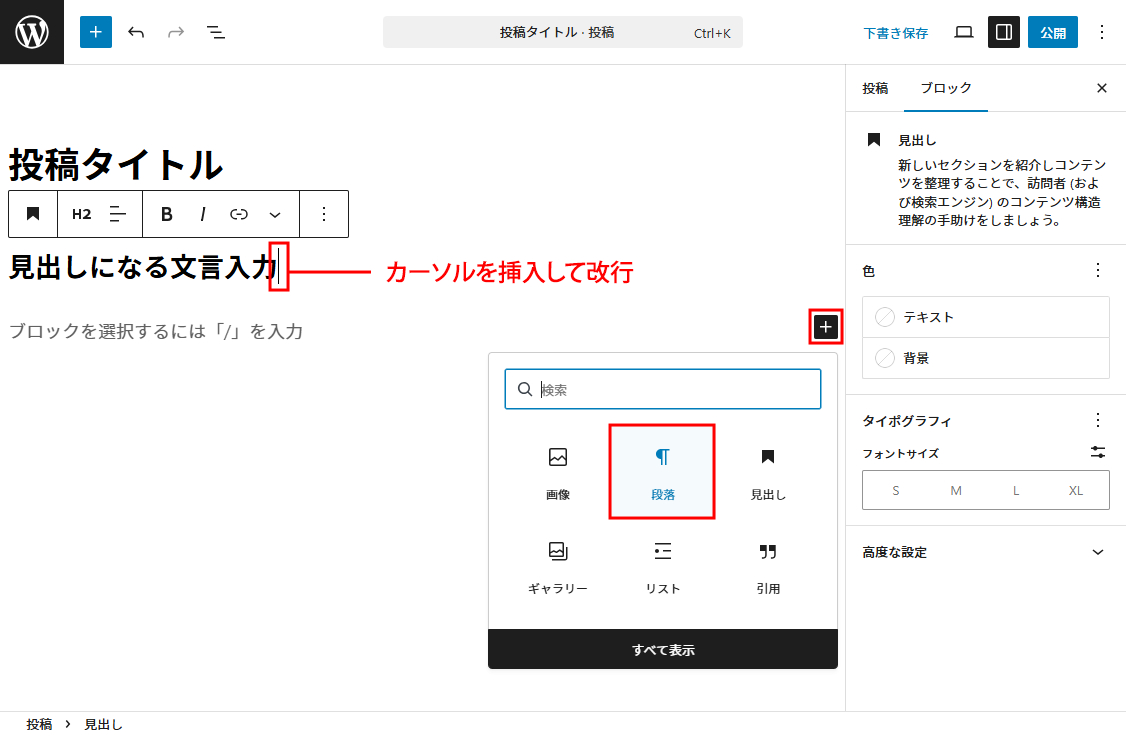Screen dimensions: 1126x736
Task: Insert a 画像 image block
Action: point(558,472)
